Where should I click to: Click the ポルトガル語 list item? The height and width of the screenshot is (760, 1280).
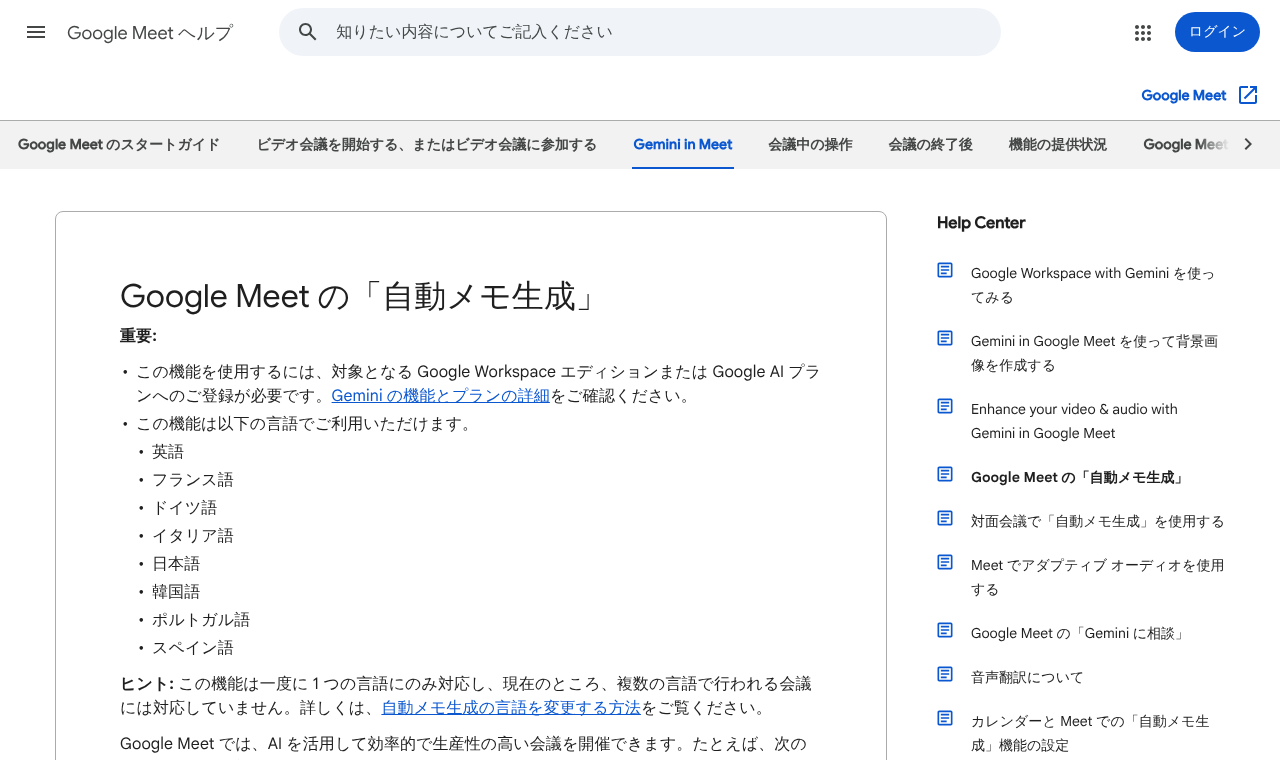pyautogui.click(x=201, y=619)
